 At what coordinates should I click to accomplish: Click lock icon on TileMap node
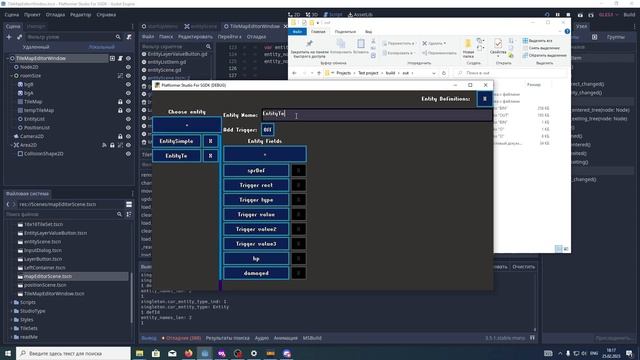coord(120,102)
